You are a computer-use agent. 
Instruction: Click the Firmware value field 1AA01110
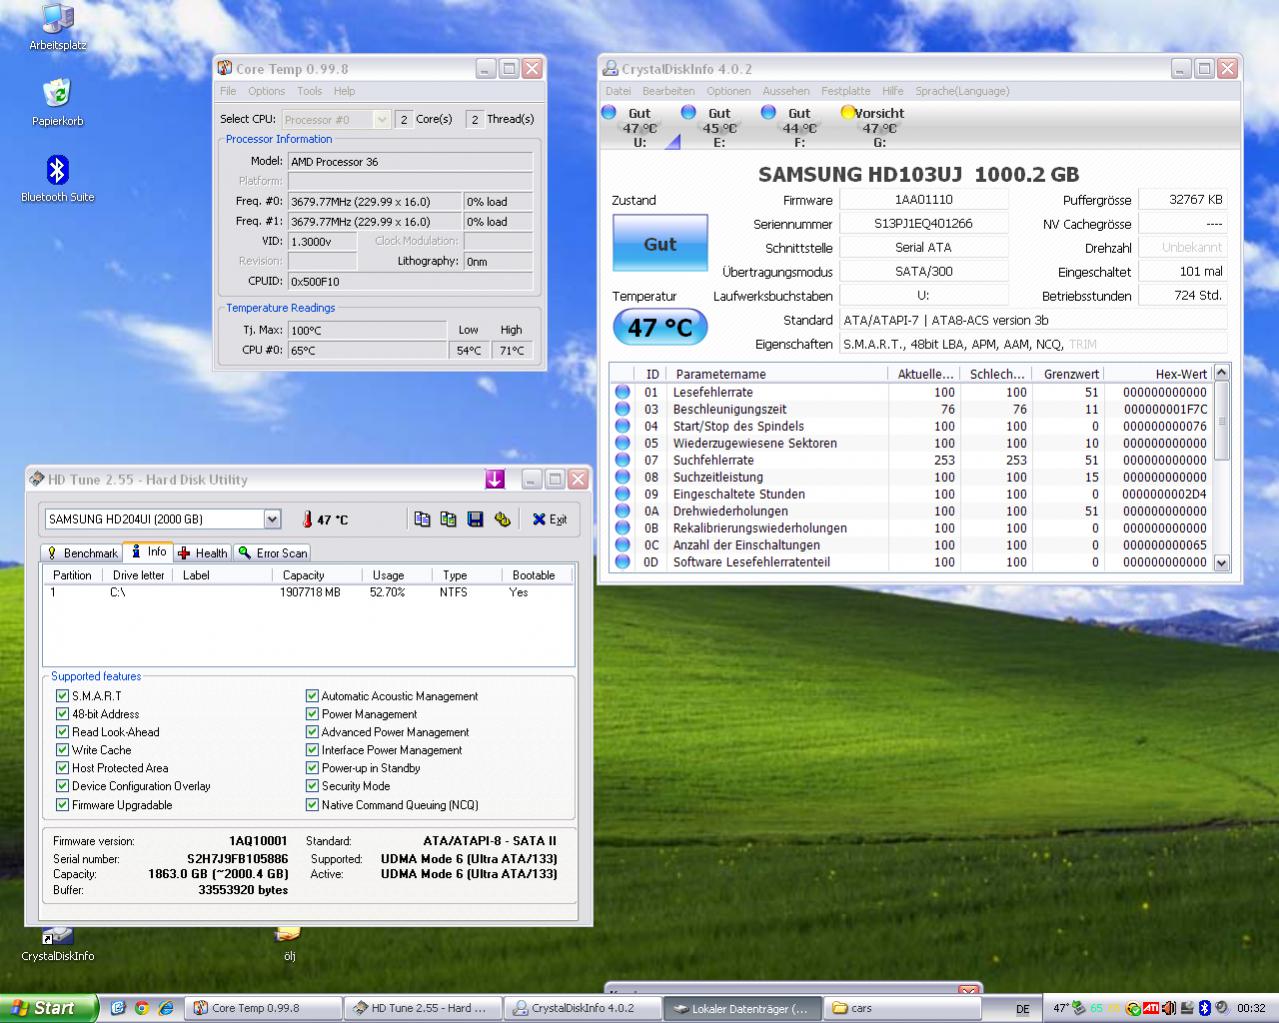point(923,200)
